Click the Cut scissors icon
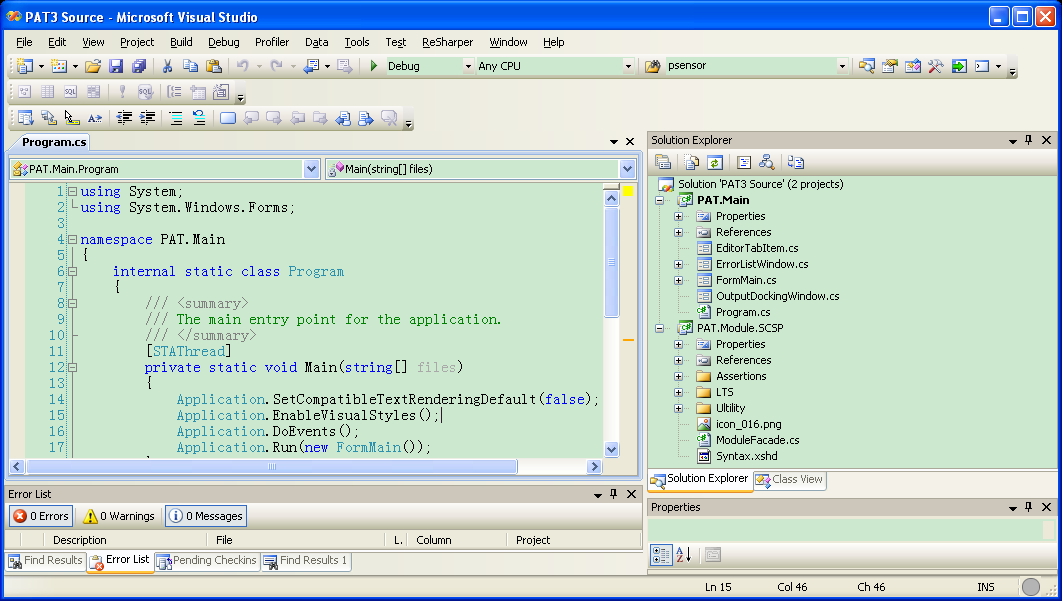 167,66
